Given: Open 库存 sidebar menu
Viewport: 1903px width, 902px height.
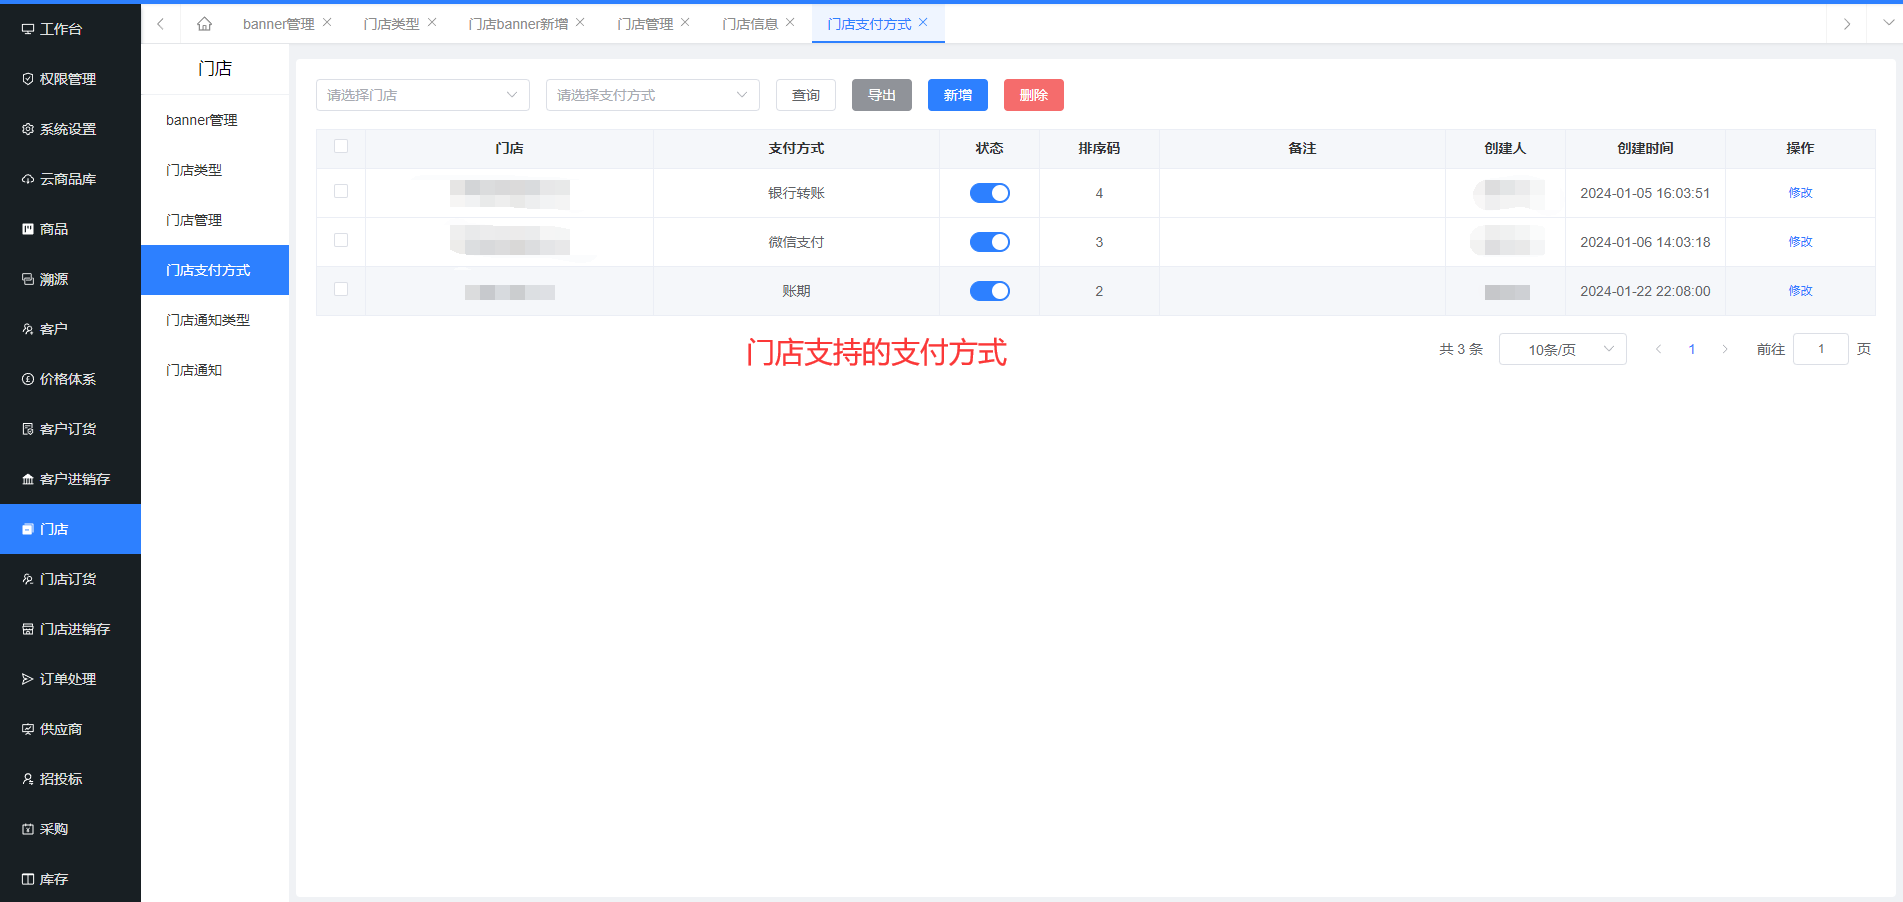Looking at the screenshot, I should click(x=70, y=879).
